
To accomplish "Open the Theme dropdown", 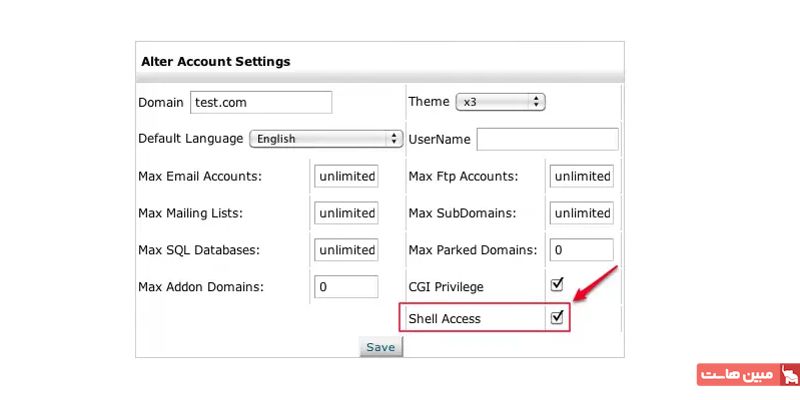I will click(x=499, y=102).
